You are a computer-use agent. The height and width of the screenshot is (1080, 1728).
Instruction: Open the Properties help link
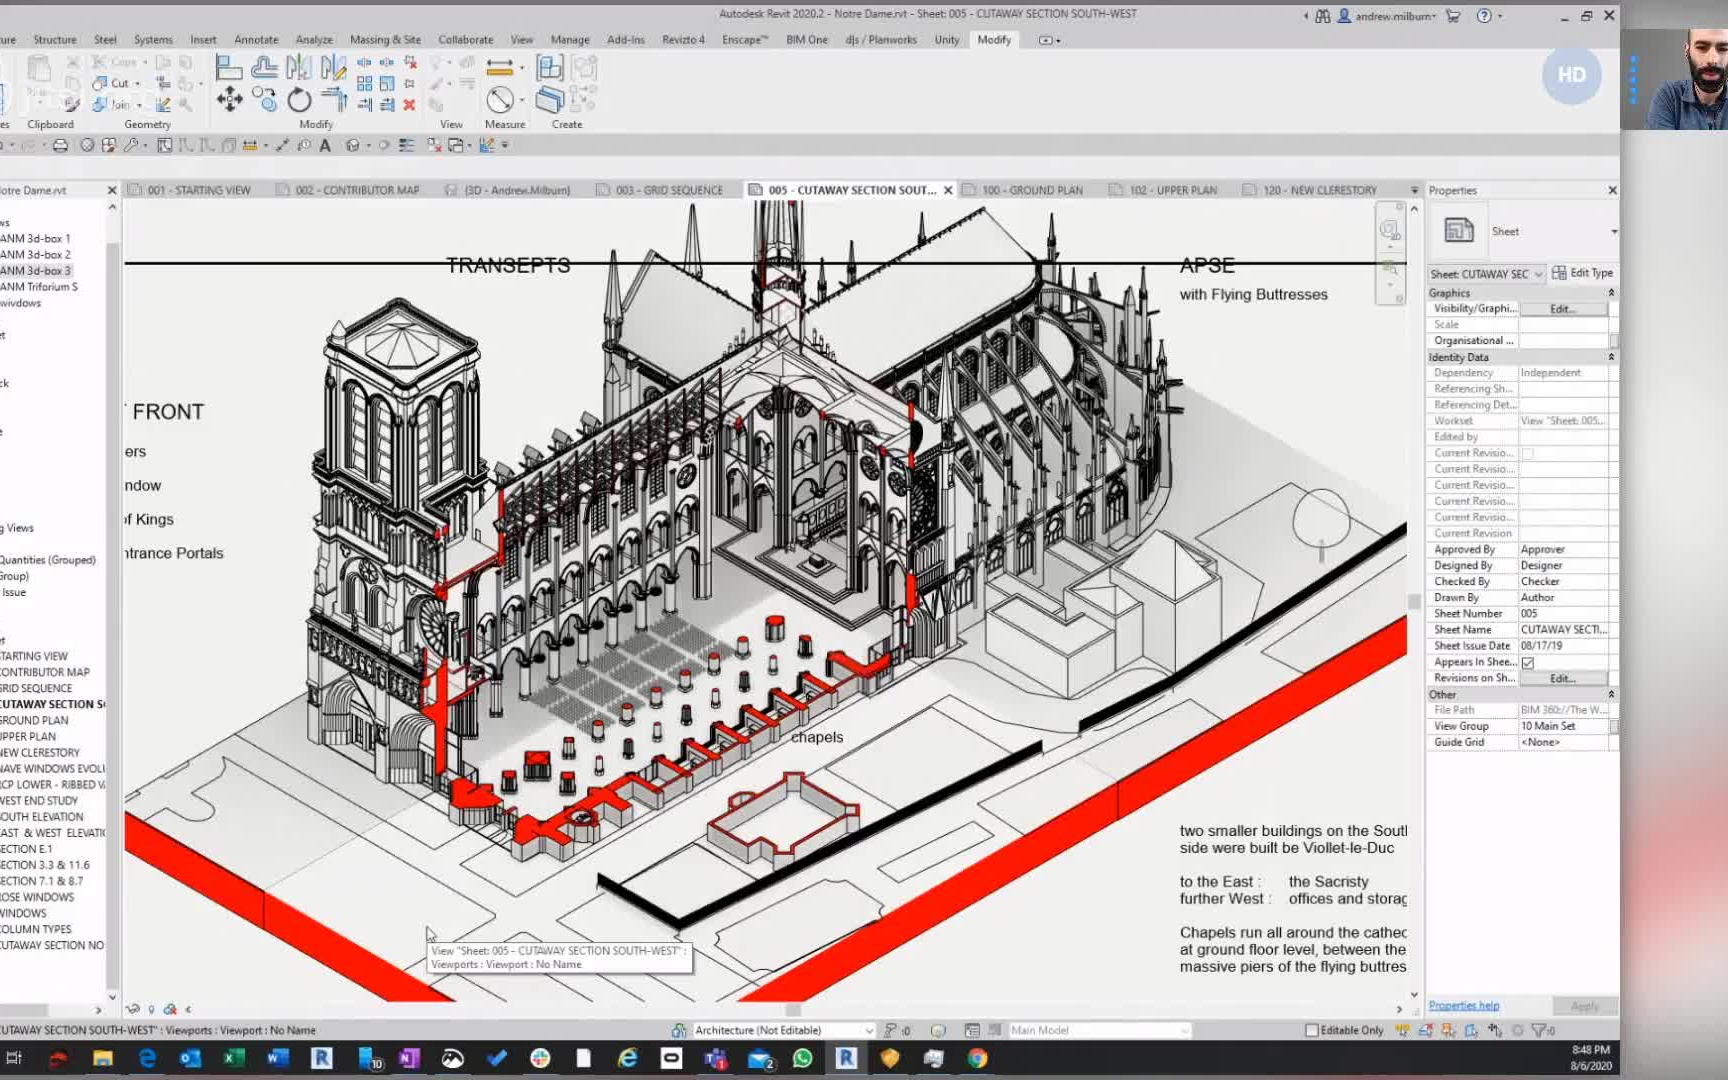tap(1463, 1006)
